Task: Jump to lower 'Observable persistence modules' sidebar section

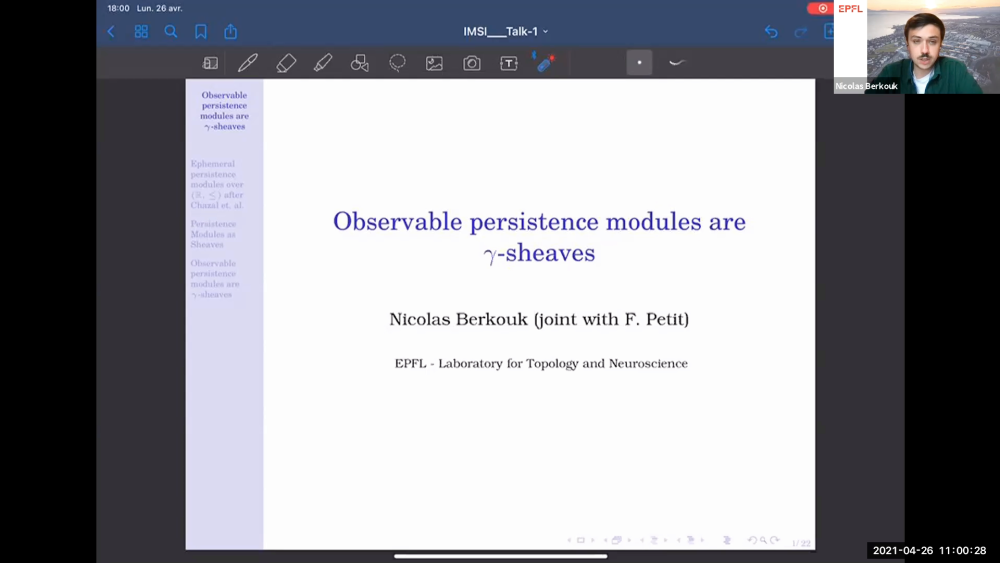Action: 215,279
